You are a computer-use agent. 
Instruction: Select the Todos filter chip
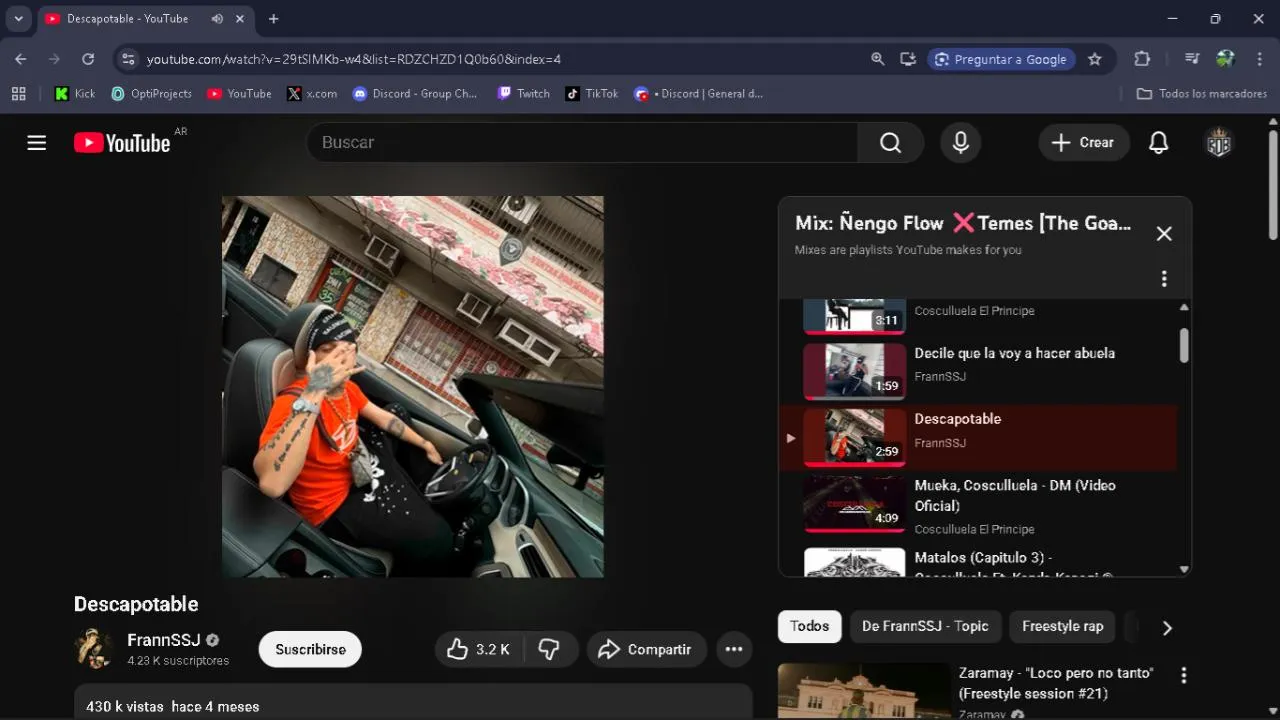[x=809, y=626]
